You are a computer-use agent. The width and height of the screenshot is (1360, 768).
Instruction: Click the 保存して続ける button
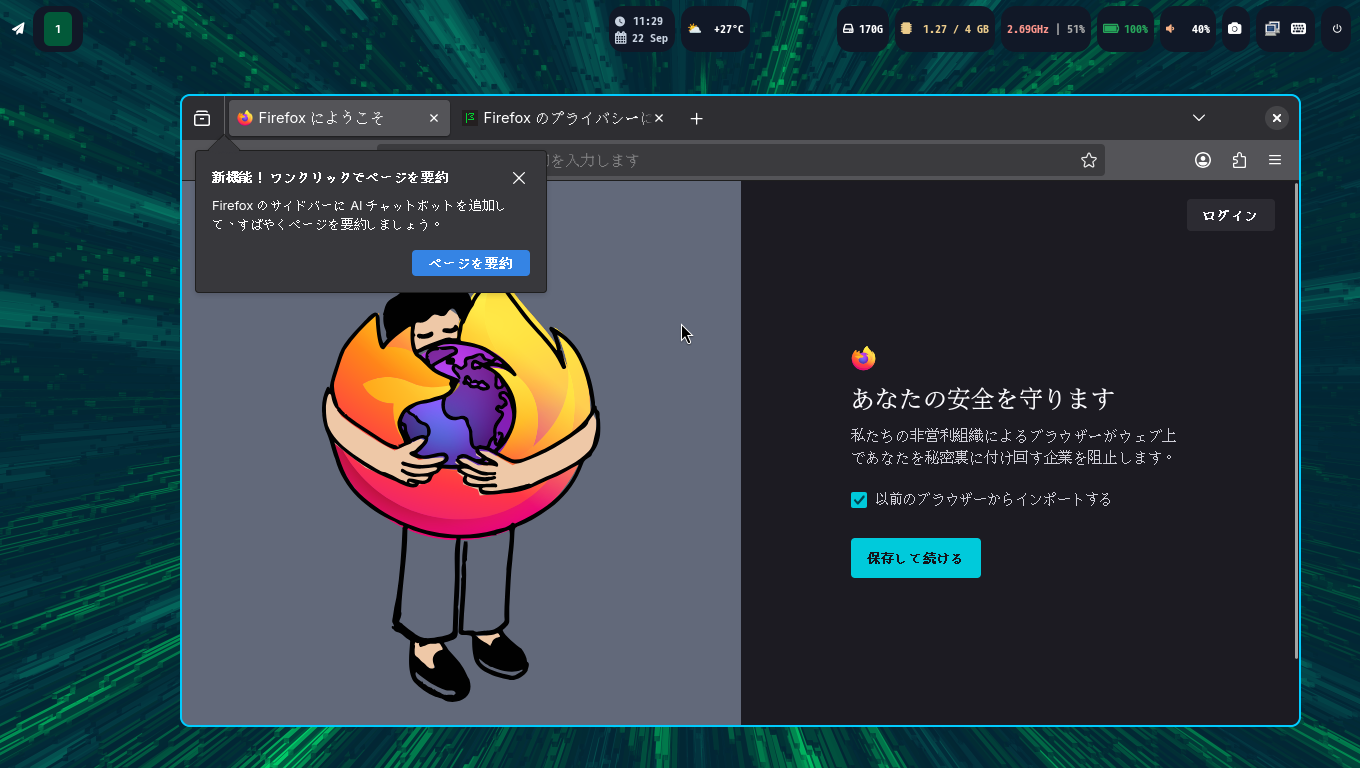916,558
